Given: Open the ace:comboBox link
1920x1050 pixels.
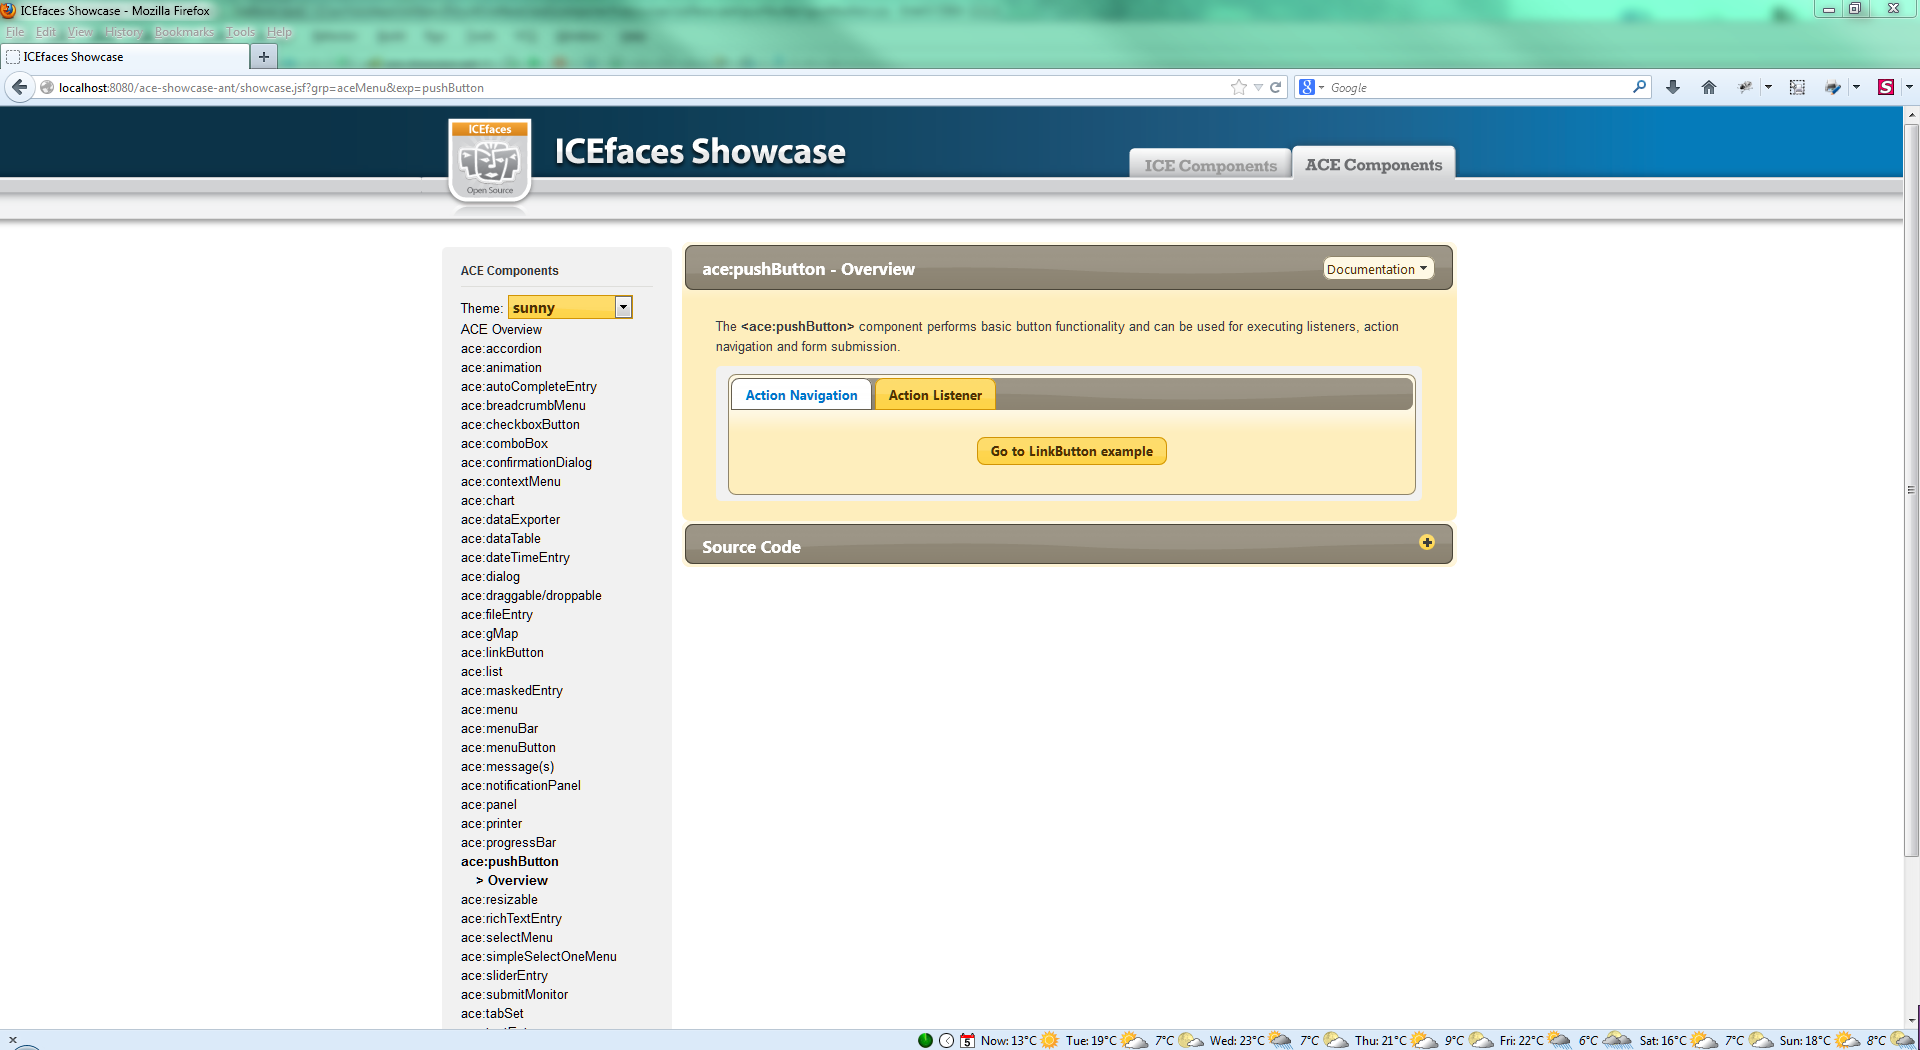Looking at the screenshot, I should [504, 443].
